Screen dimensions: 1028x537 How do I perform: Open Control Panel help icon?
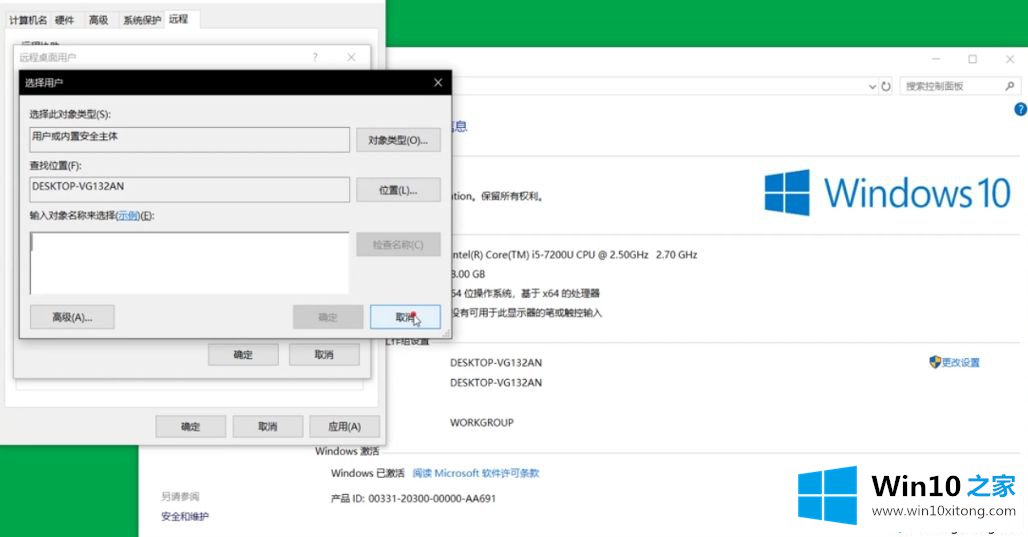pos(1021,109)
